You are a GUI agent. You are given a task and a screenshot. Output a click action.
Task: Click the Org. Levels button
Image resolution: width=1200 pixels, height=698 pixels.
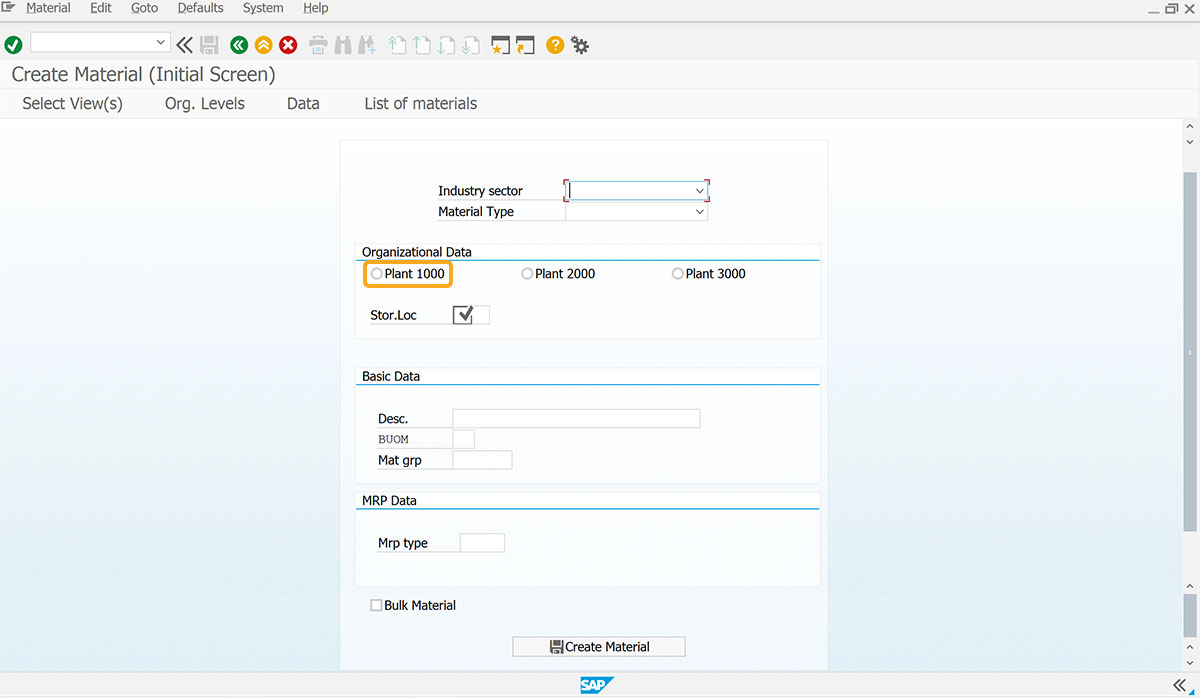click(x=205, y=104)
